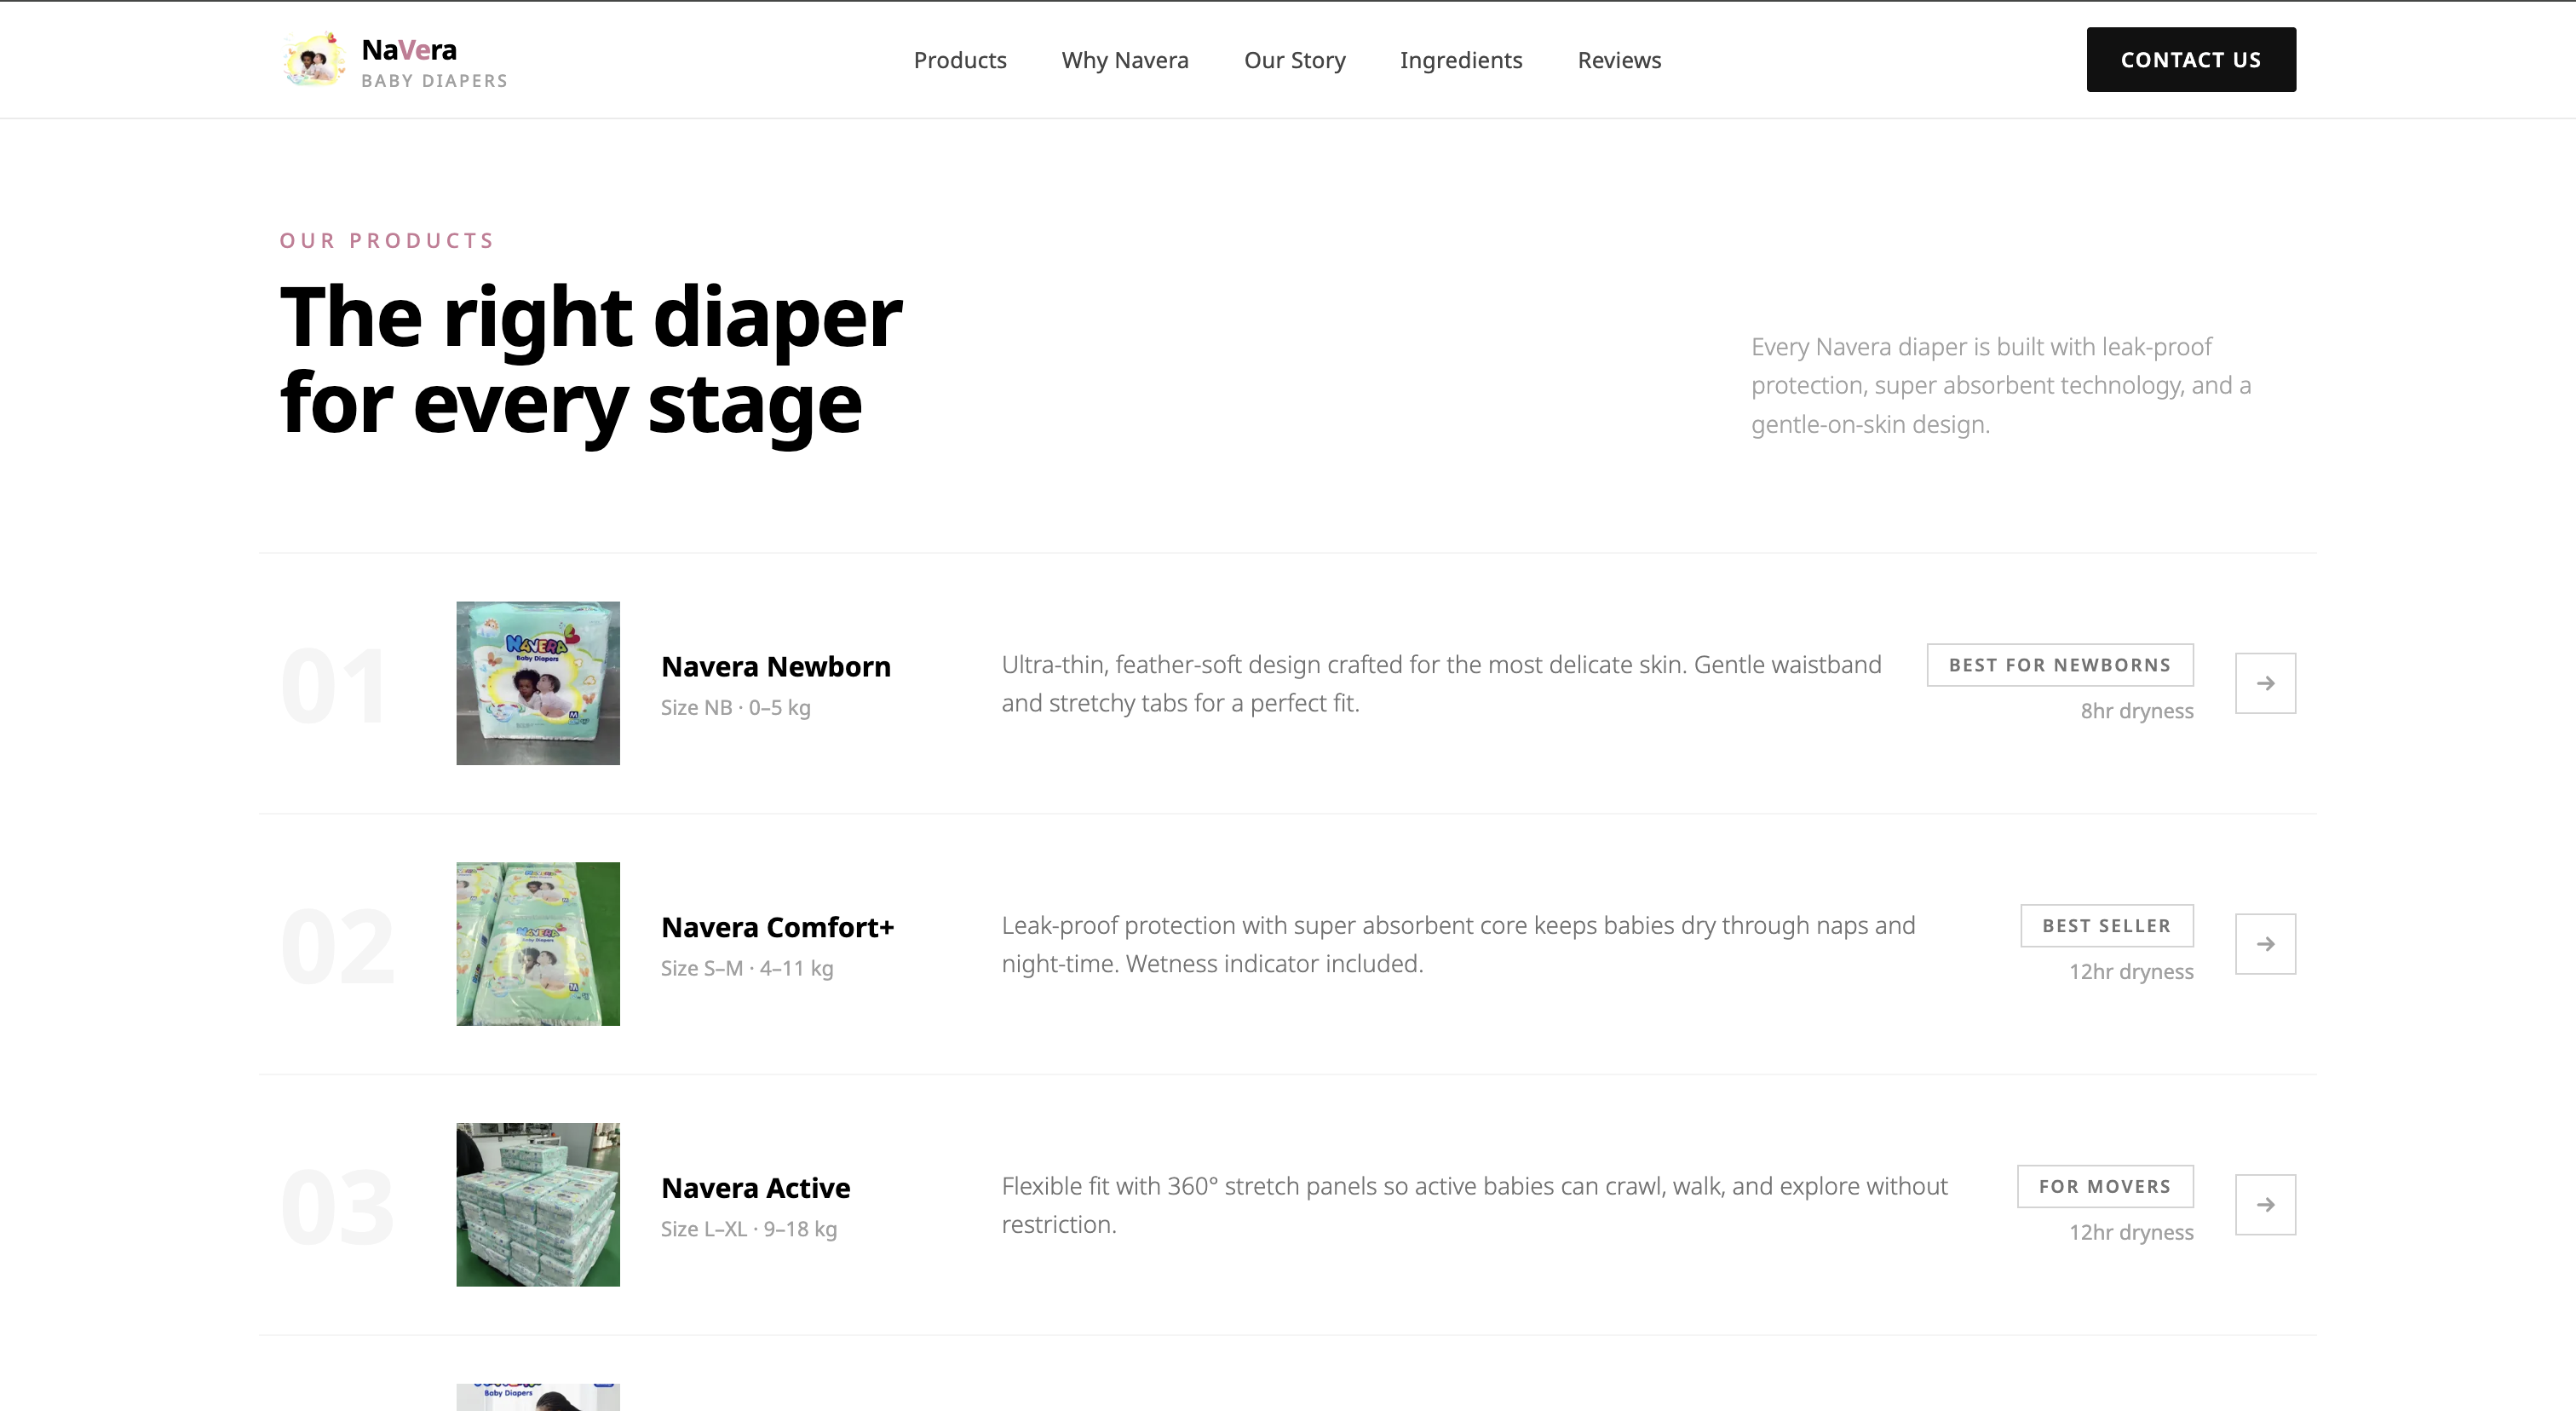Viewport: 2576px width, 1411px height.
Task: Click 'Every Navera diaper is built' intro paragraph
Action: (2001, 386)
